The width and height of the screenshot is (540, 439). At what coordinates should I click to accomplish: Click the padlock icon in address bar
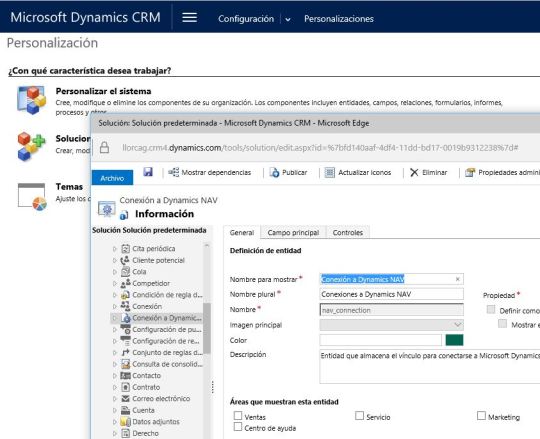click(104, 148)
